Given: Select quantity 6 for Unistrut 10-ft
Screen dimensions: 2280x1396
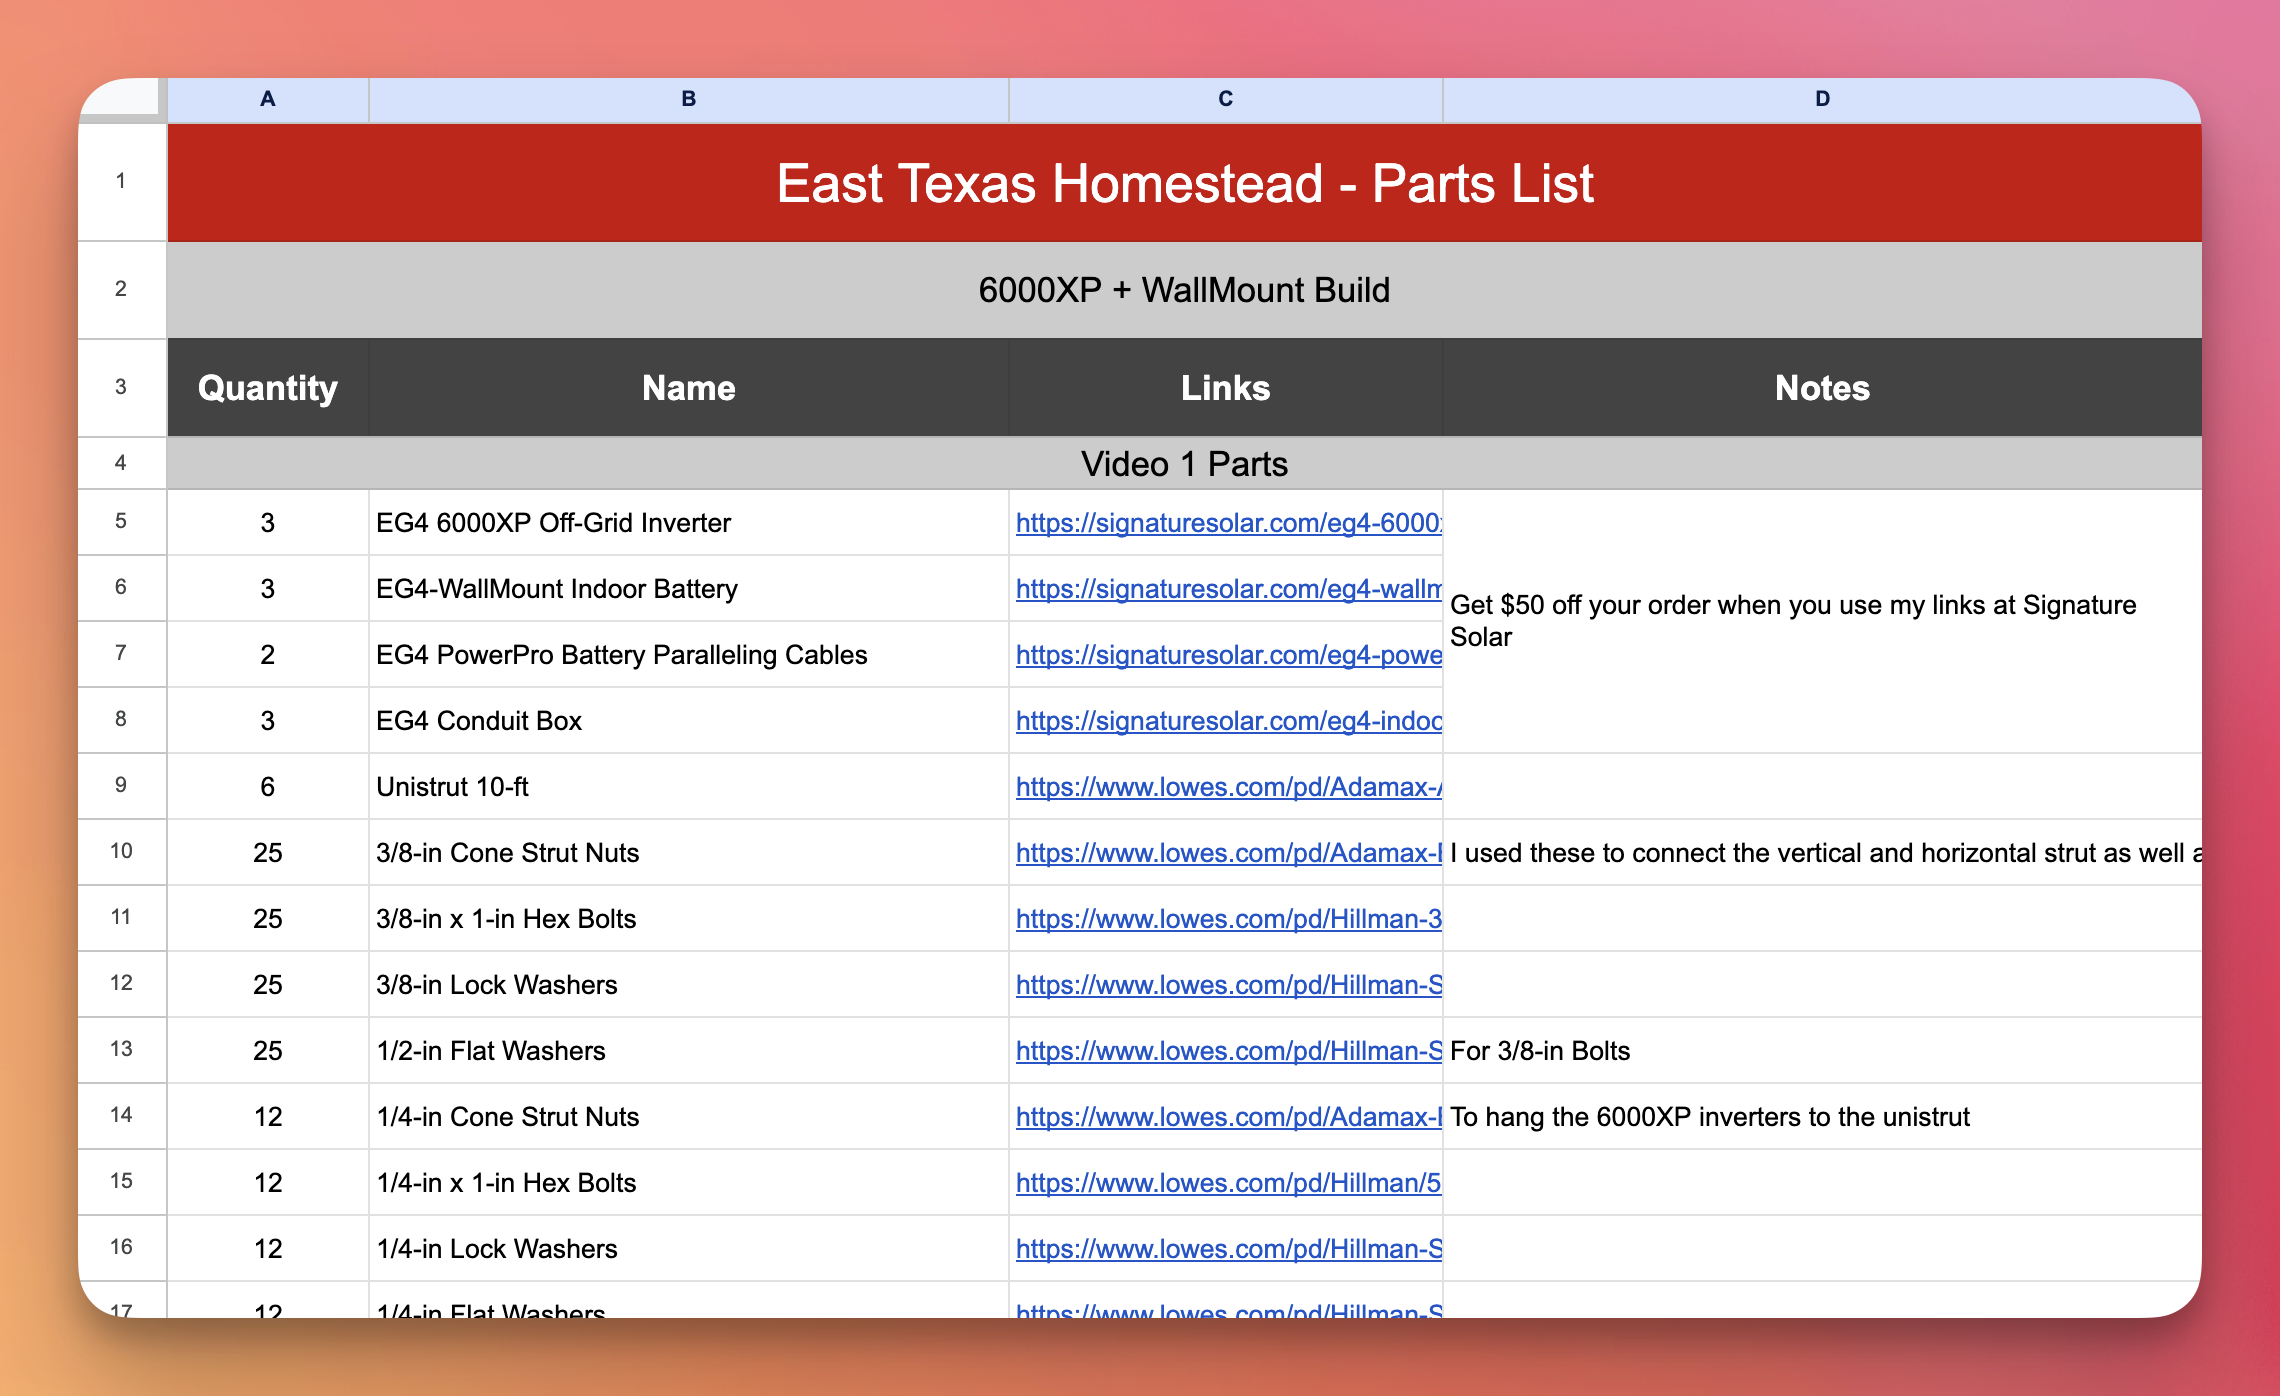Looking at the screenshot, I should pos(268,787).
